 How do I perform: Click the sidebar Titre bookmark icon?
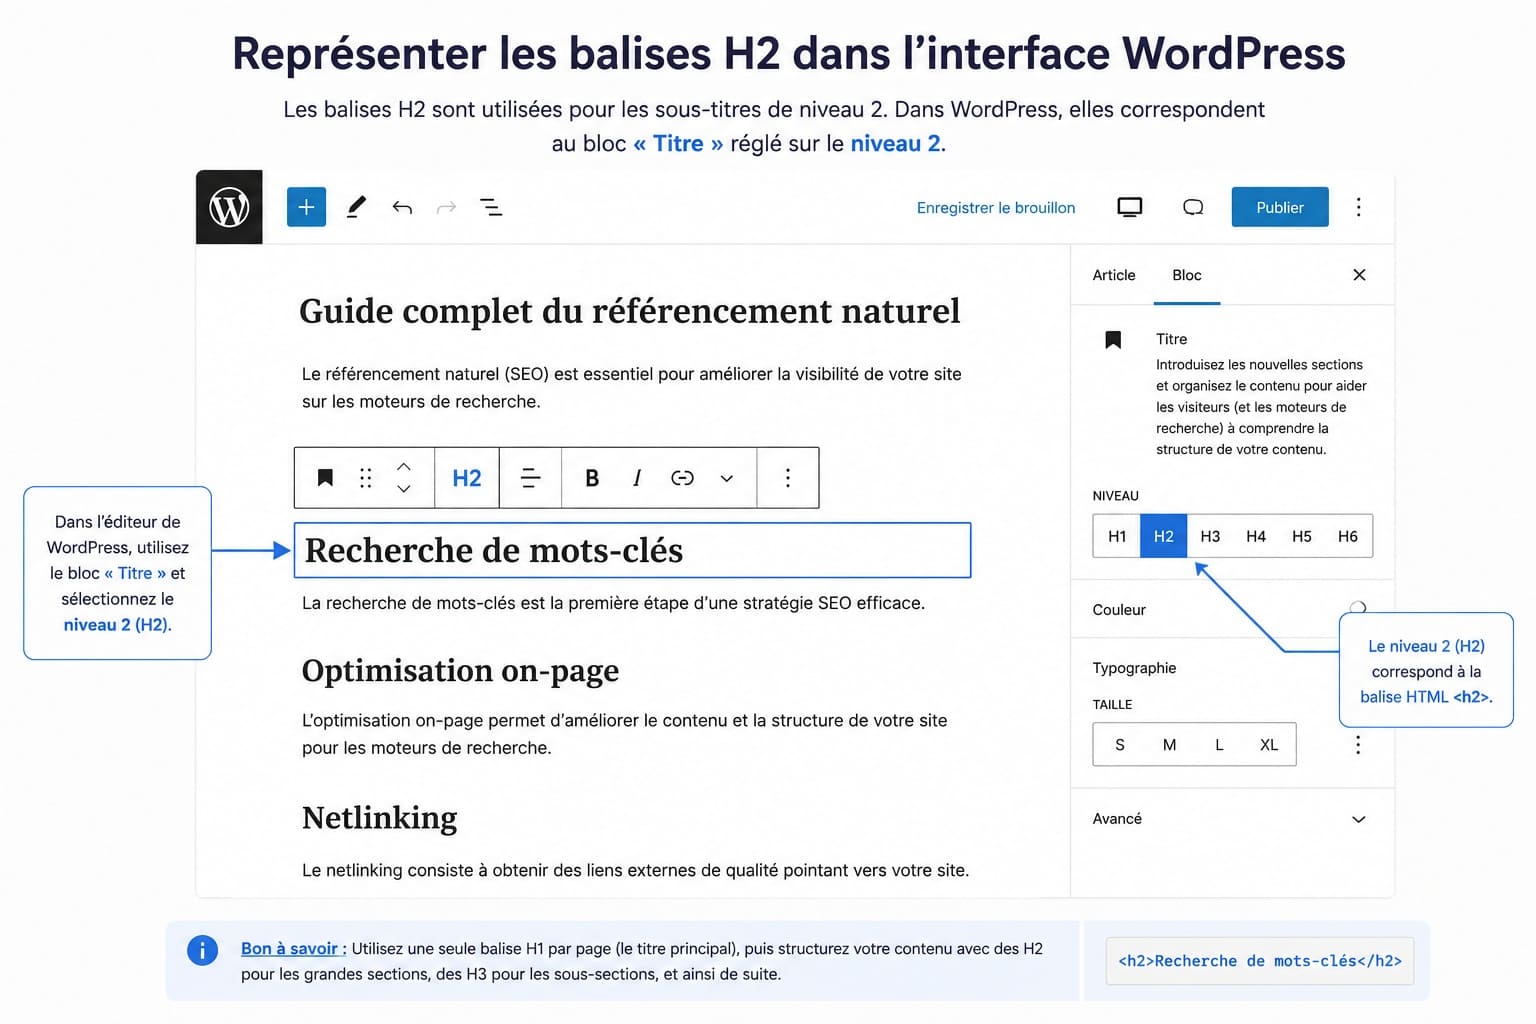(x=1113, y=340)
